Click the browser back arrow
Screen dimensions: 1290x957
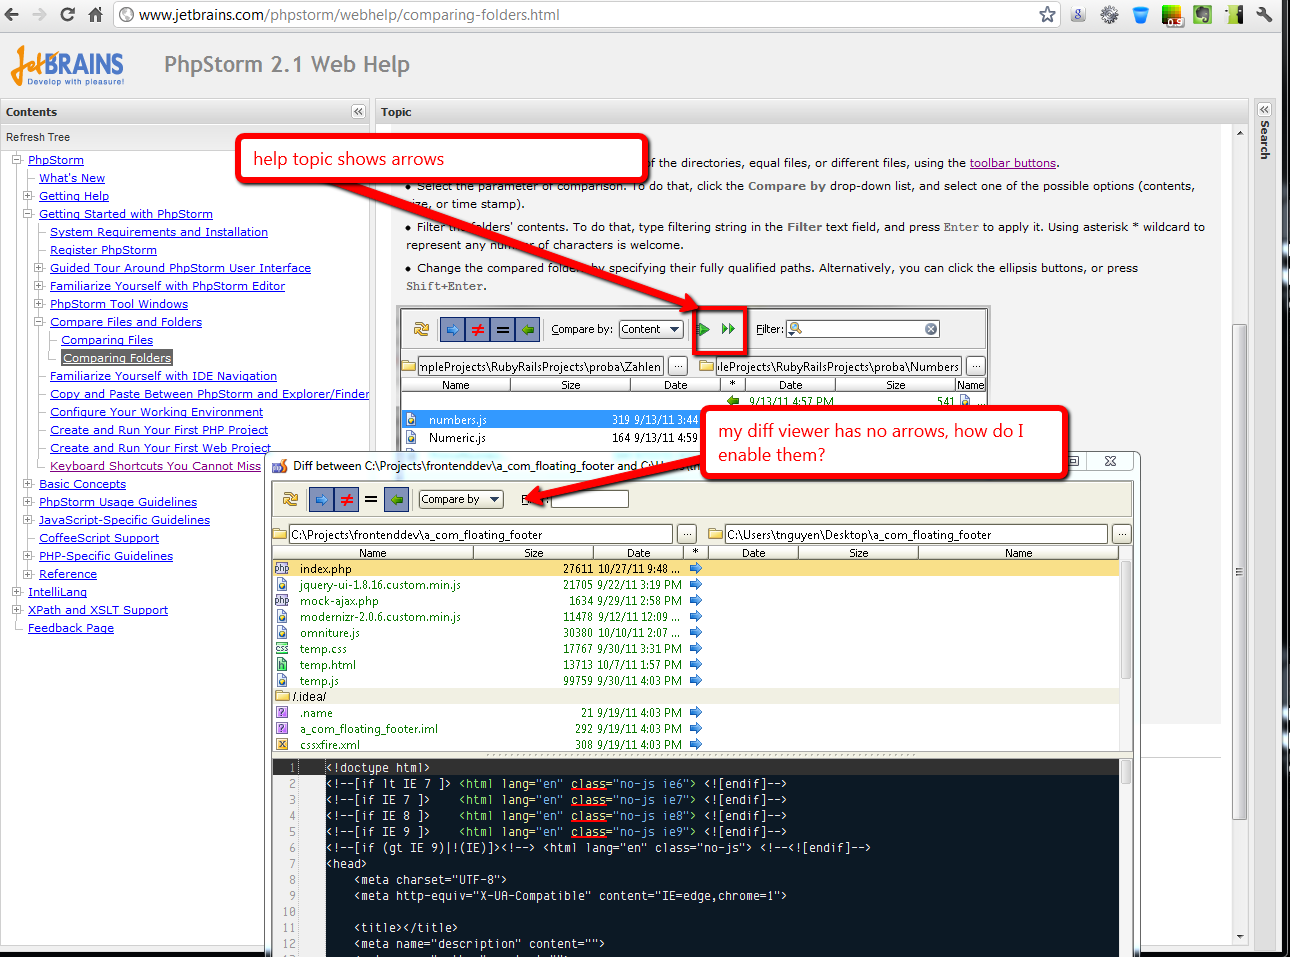(12, 14)
